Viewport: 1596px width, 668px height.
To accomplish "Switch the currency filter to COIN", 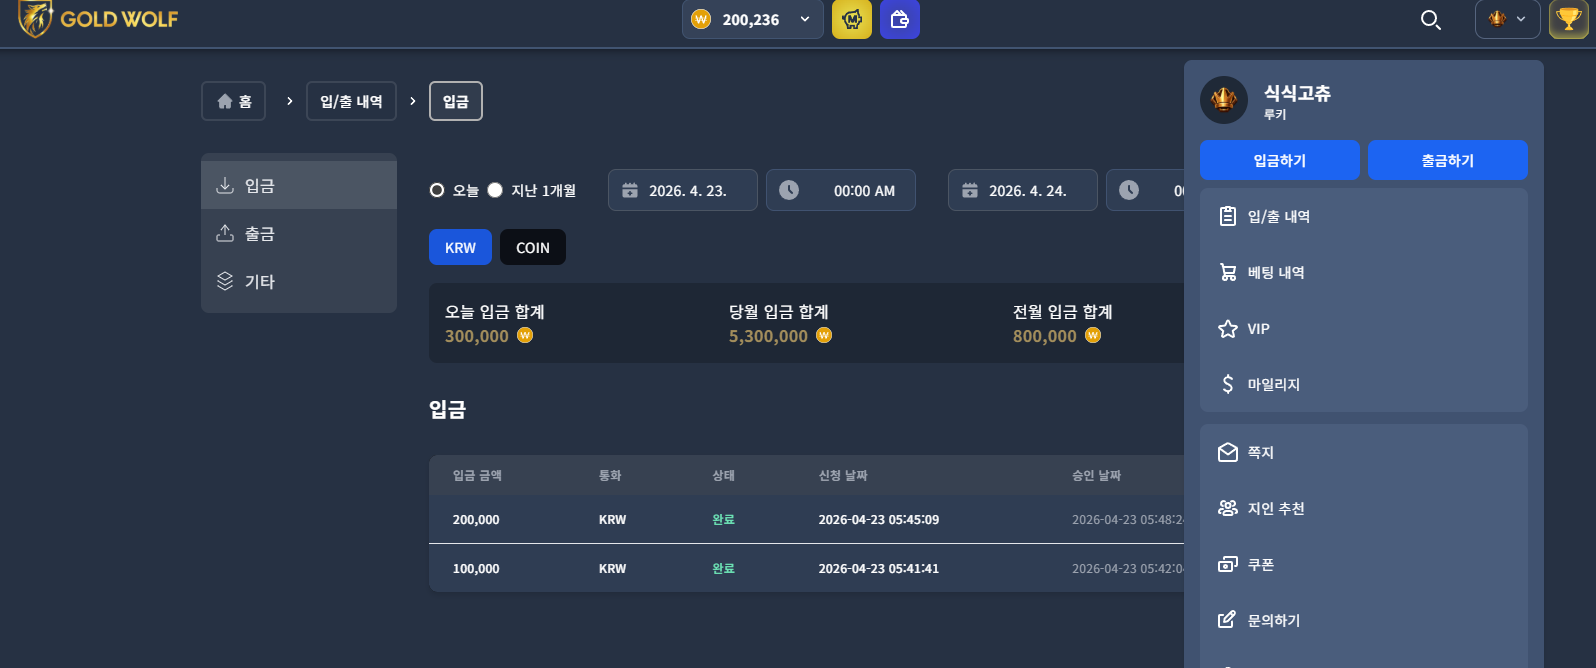I will tap(533, 247).
